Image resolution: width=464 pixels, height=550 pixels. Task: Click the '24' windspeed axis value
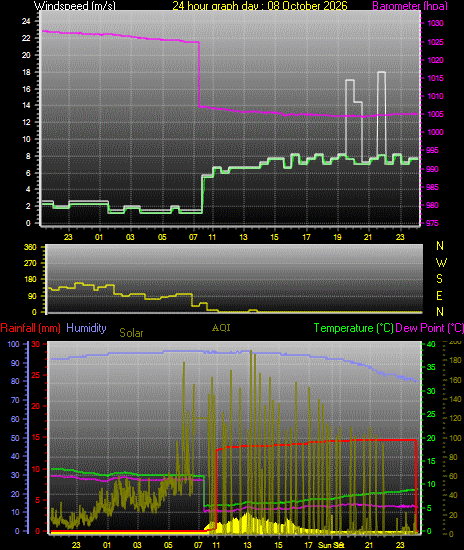click(26, 21)
